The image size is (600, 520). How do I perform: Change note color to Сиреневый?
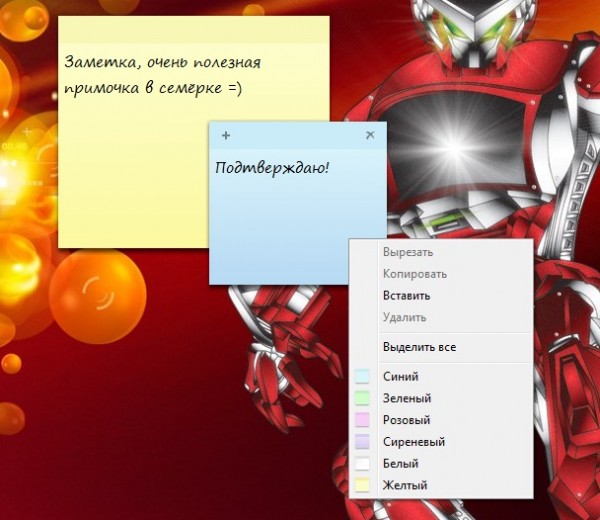point(441,442)
